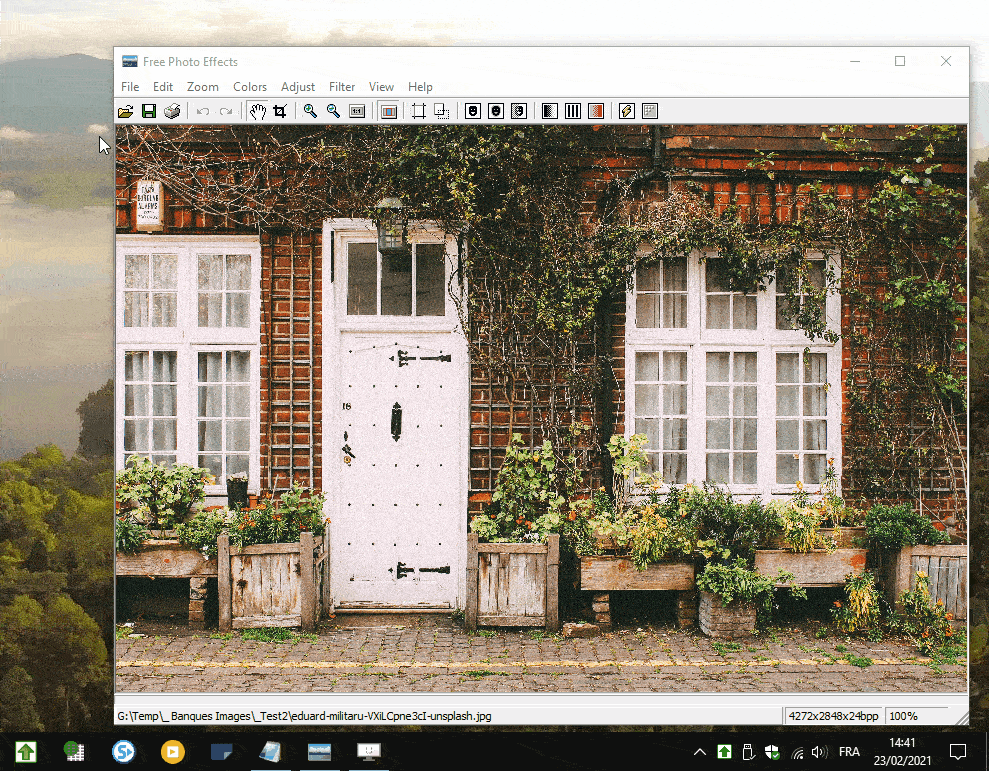Click the 14:41 clock in the taskbar
The height and width of the screenshot is (771, 989).
pos(902,743)
